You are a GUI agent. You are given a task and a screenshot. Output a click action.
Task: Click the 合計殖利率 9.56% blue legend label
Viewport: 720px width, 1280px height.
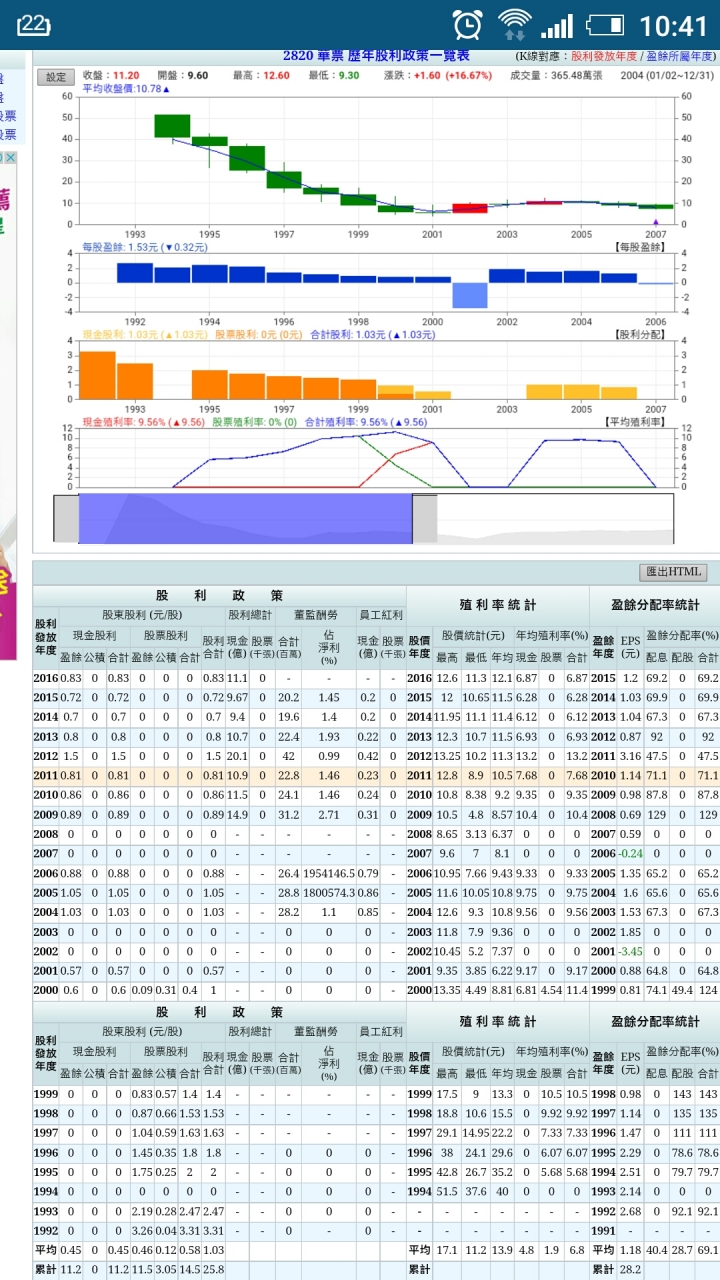367,422
